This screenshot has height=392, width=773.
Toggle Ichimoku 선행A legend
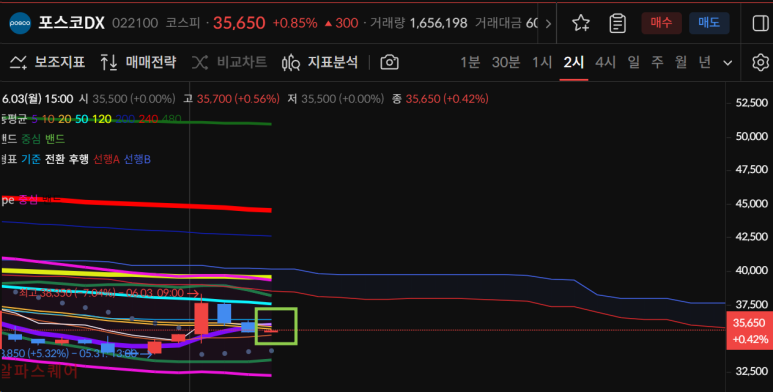coord(106,159)
